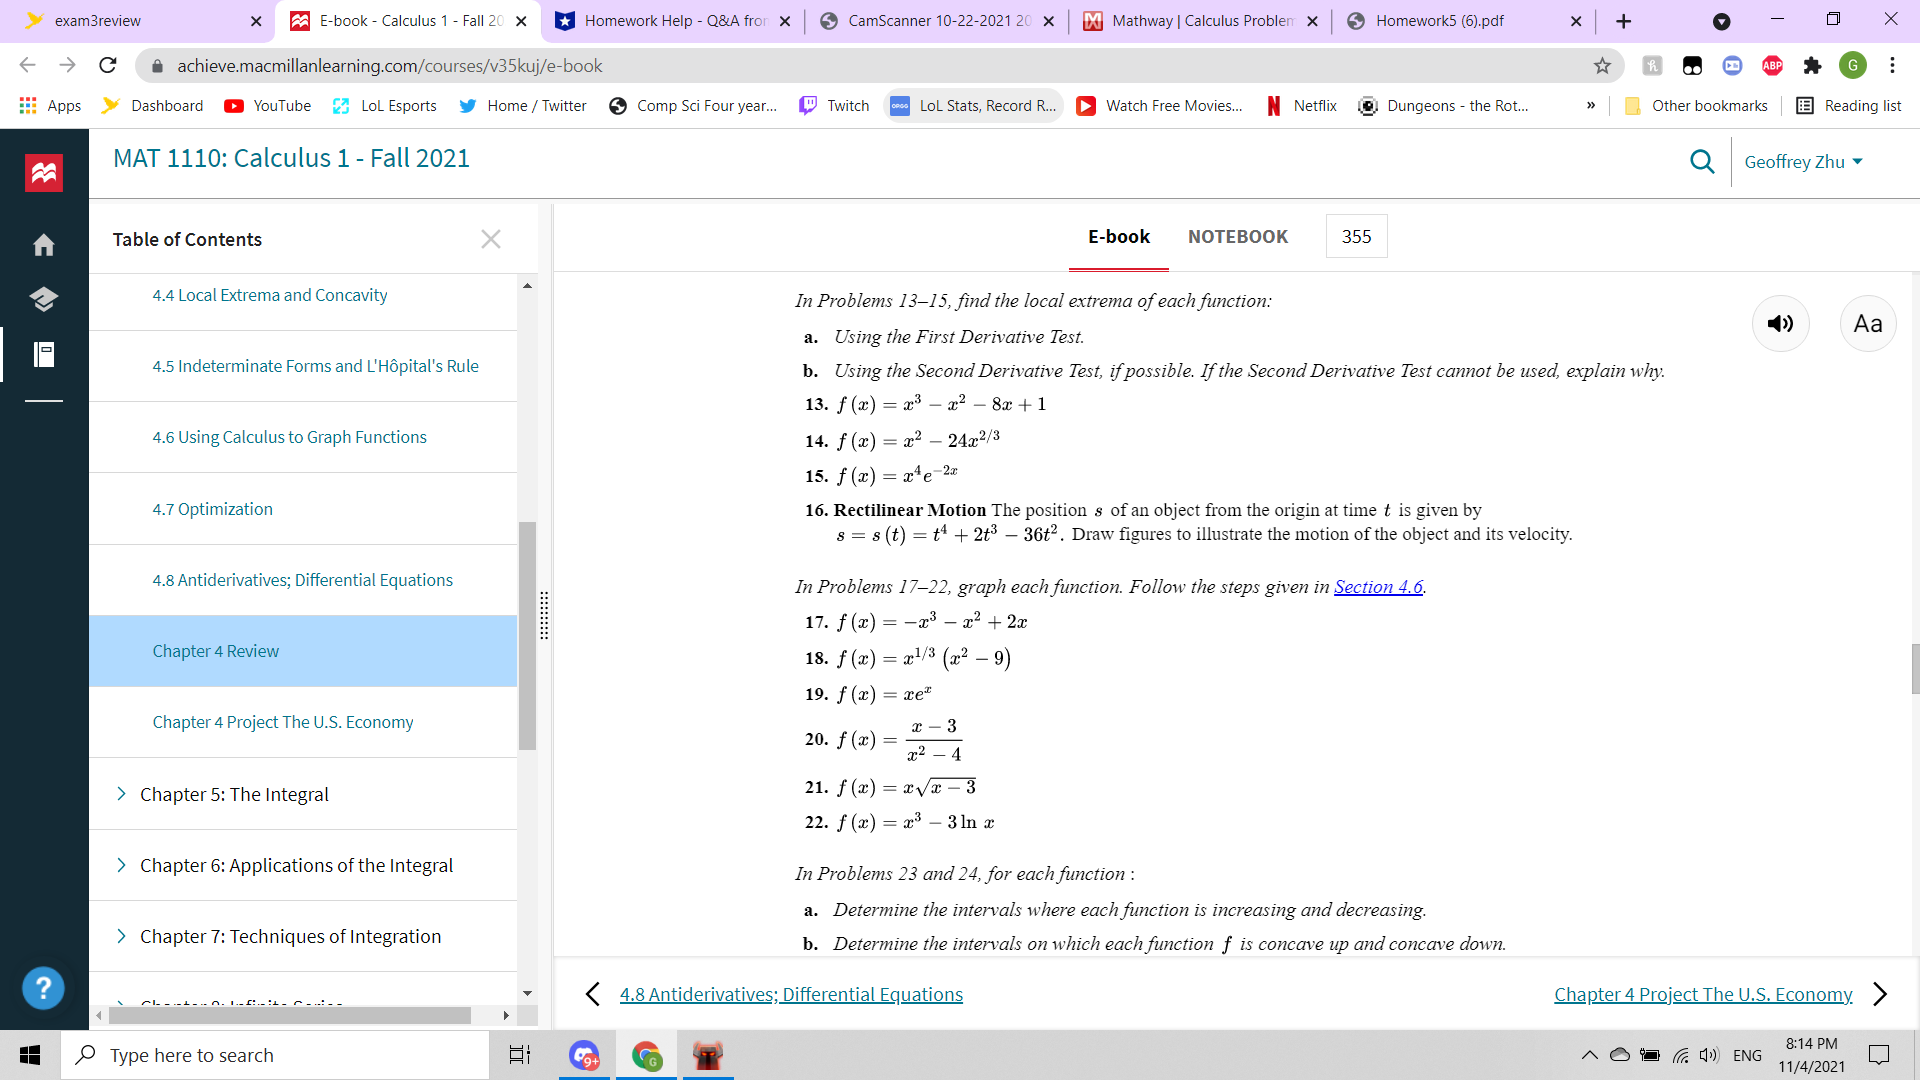Open the notebook panel icon in sidebar
This screenshot has width=1920, height=1080.
click(44, 355)
